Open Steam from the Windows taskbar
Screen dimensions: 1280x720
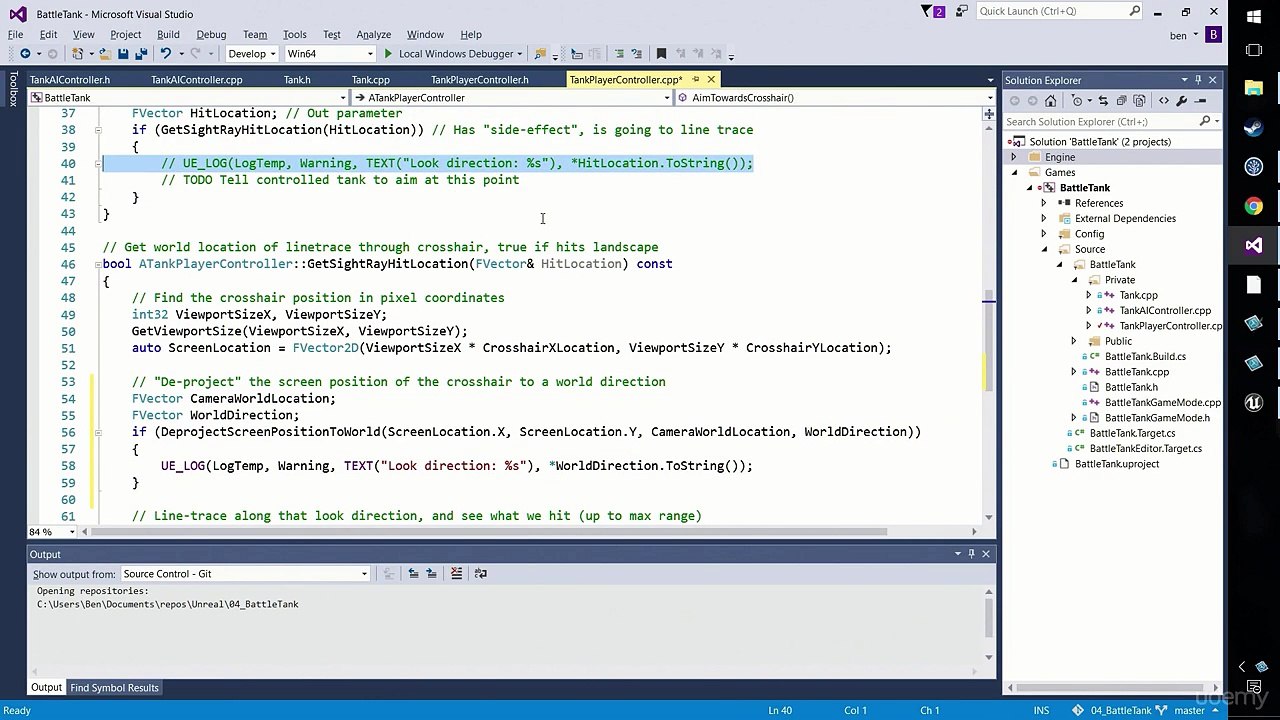1254,128
